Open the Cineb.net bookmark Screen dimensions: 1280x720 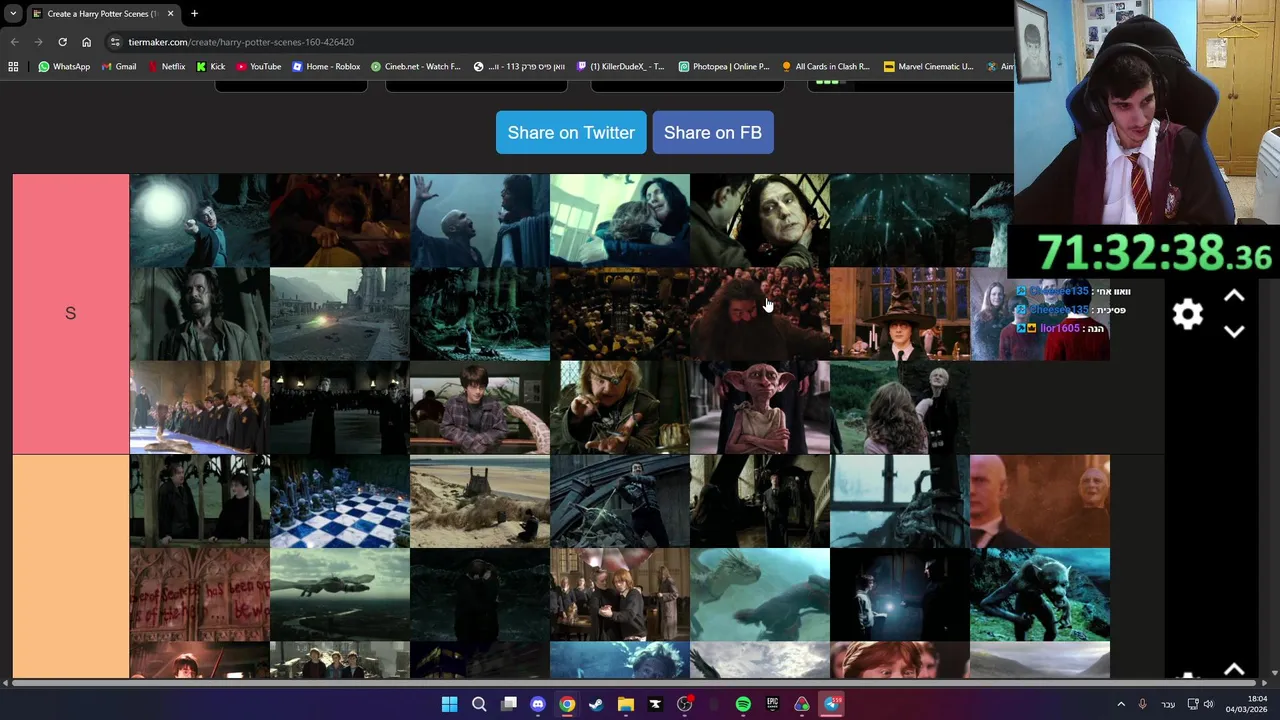[416, 66]
